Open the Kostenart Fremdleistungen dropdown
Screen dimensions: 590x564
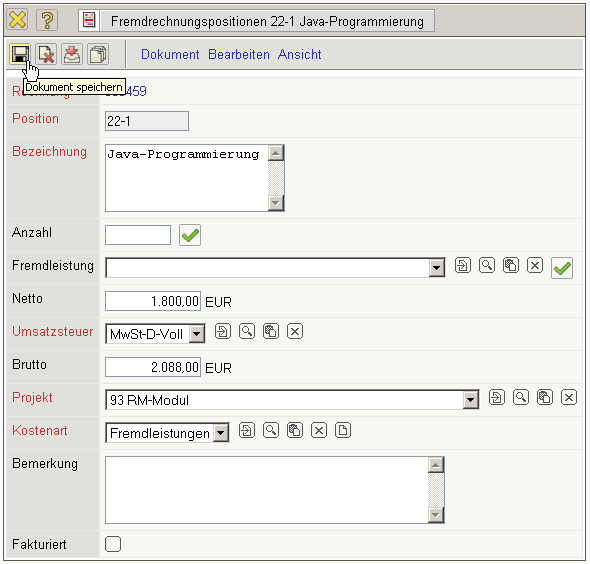[x=221, y=433]
